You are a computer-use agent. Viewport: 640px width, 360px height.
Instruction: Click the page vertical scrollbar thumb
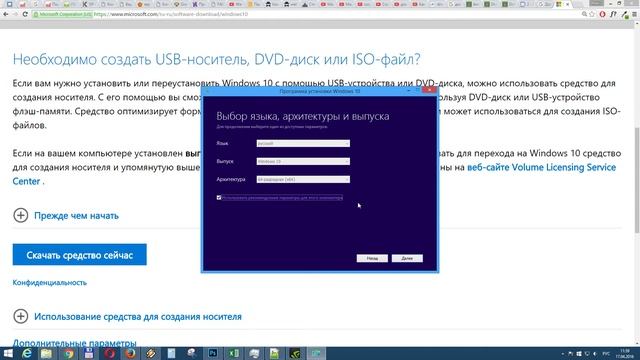click(636, 180)
